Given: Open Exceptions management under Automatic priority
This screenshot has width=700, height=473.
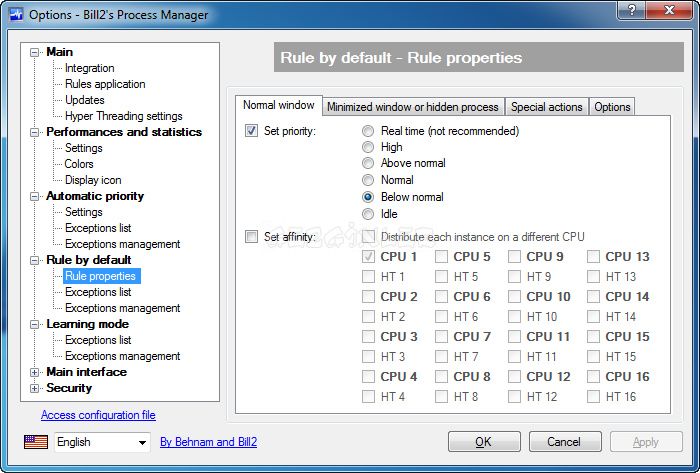Looking at the screenshot, I should (x=122, y=244).
